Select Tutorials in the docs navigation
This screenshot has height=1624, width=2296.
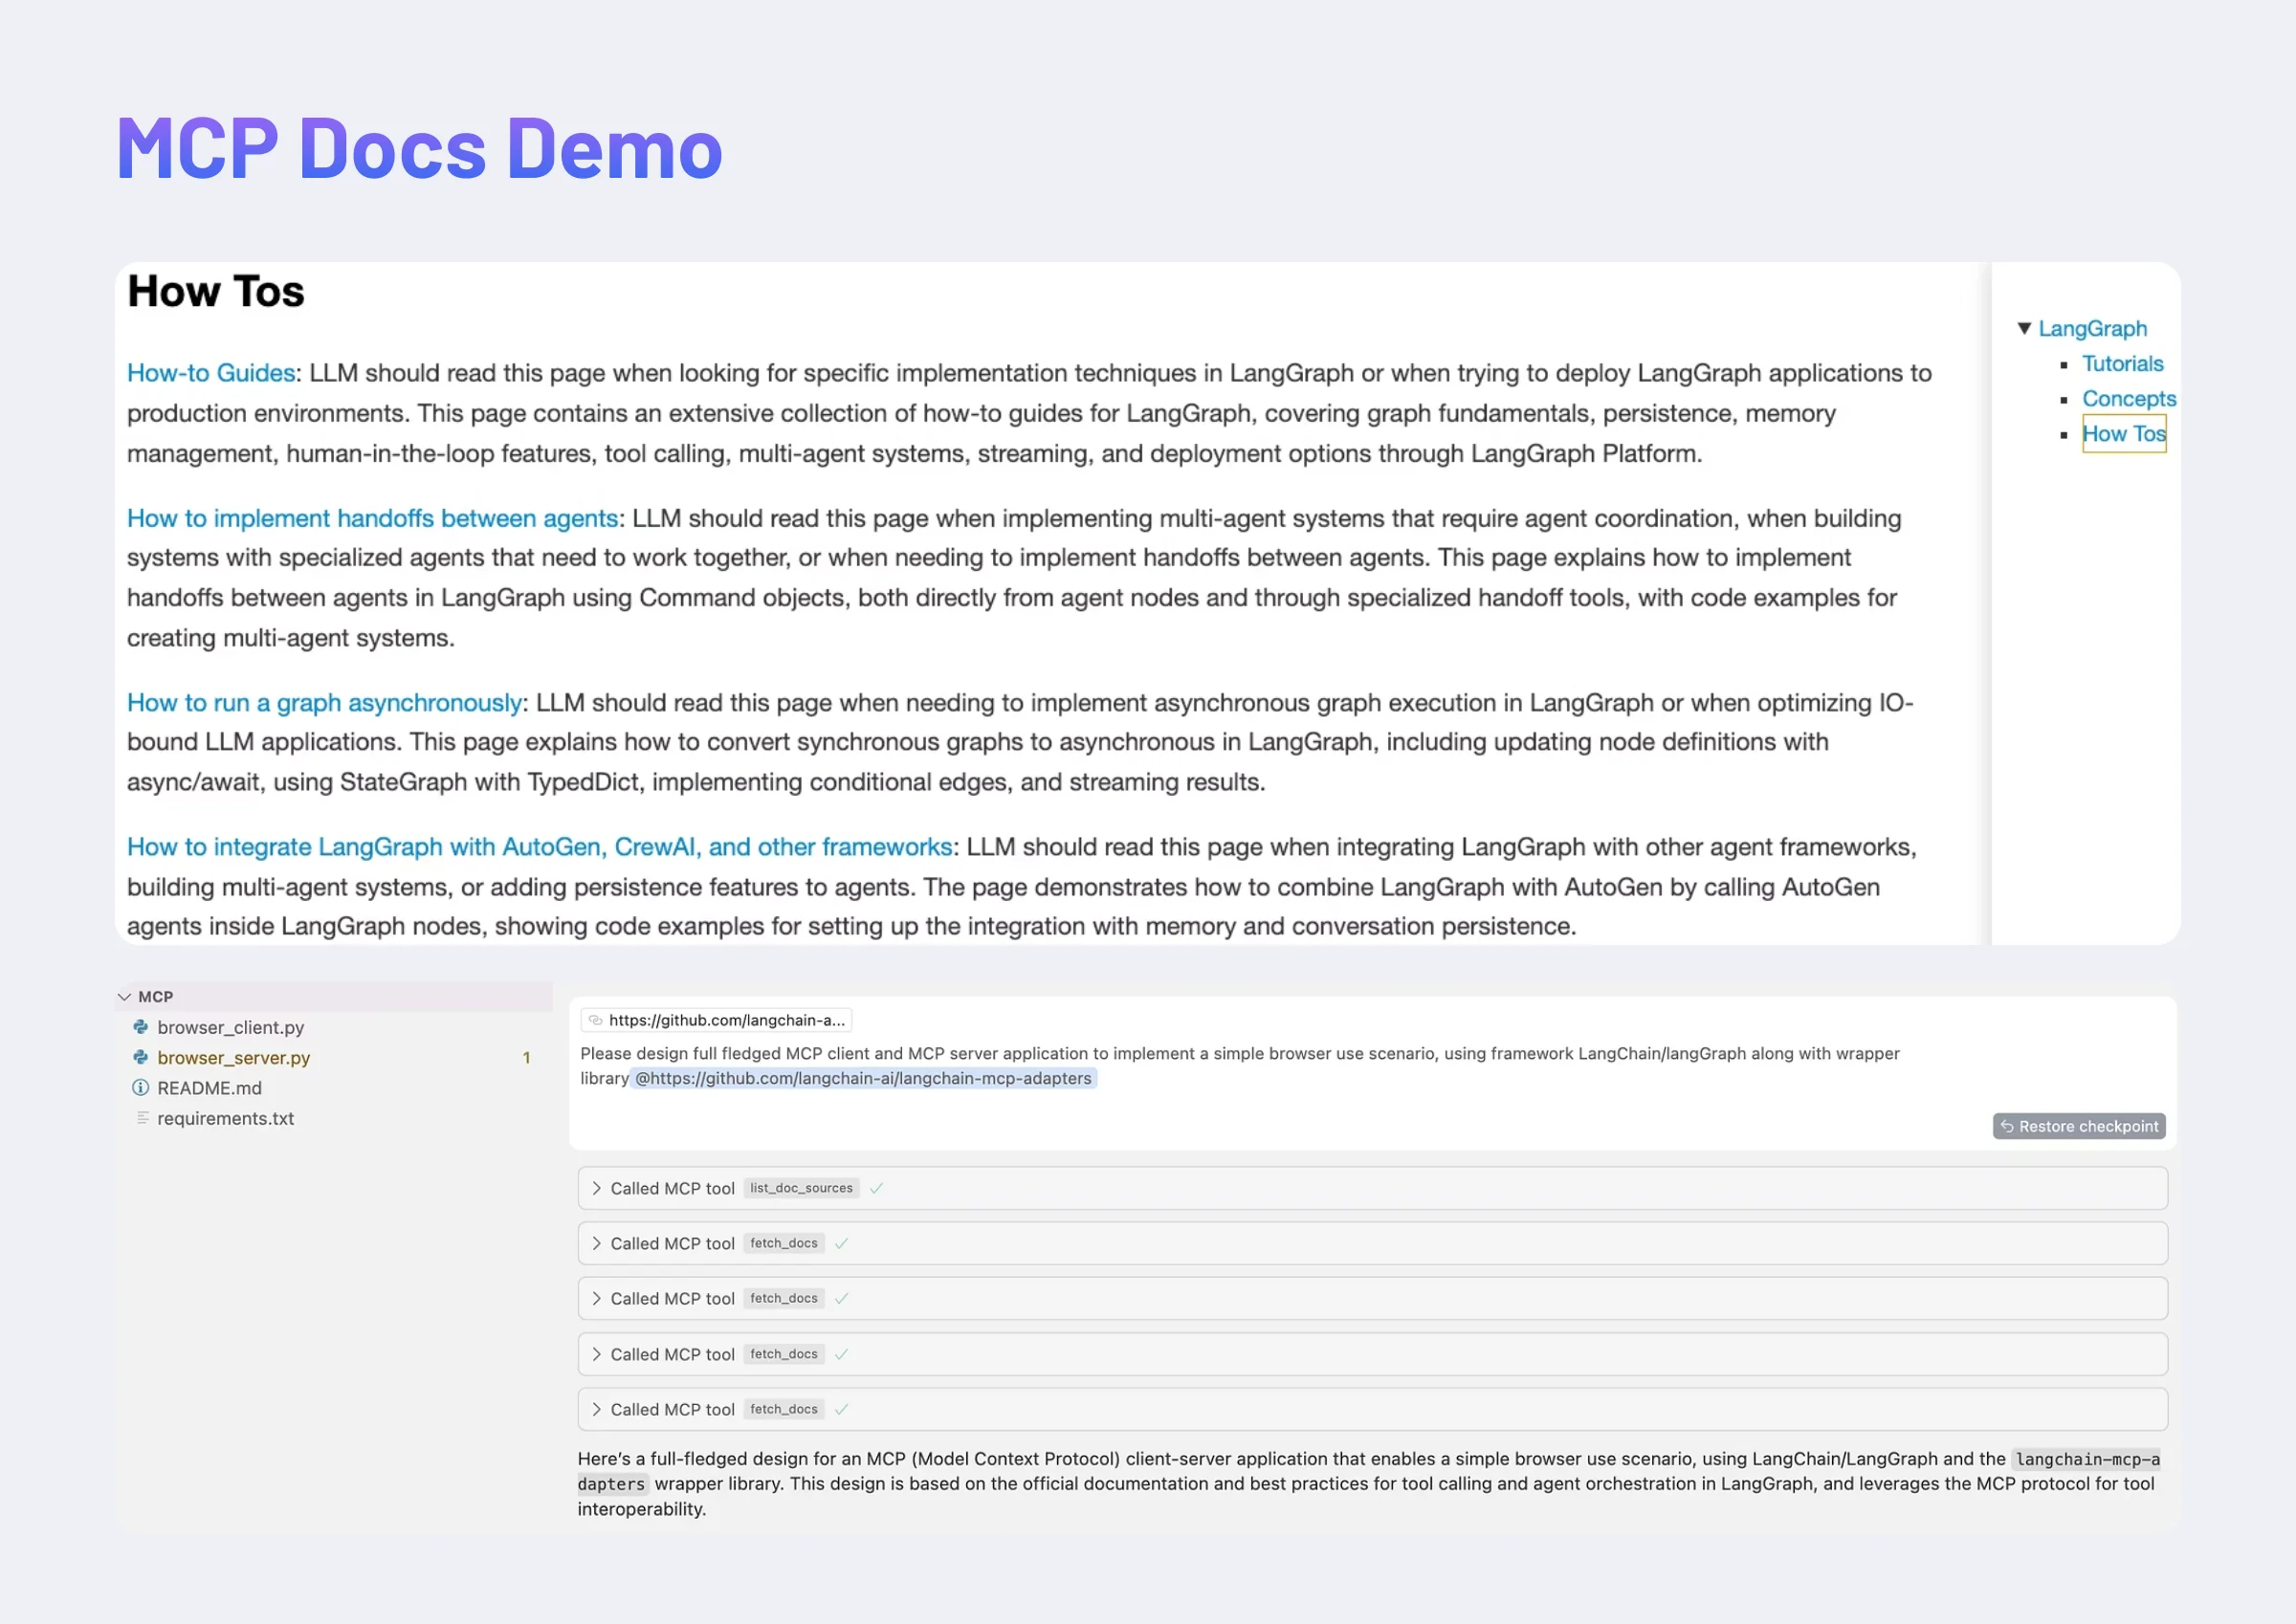click(x=2122, y=363)
